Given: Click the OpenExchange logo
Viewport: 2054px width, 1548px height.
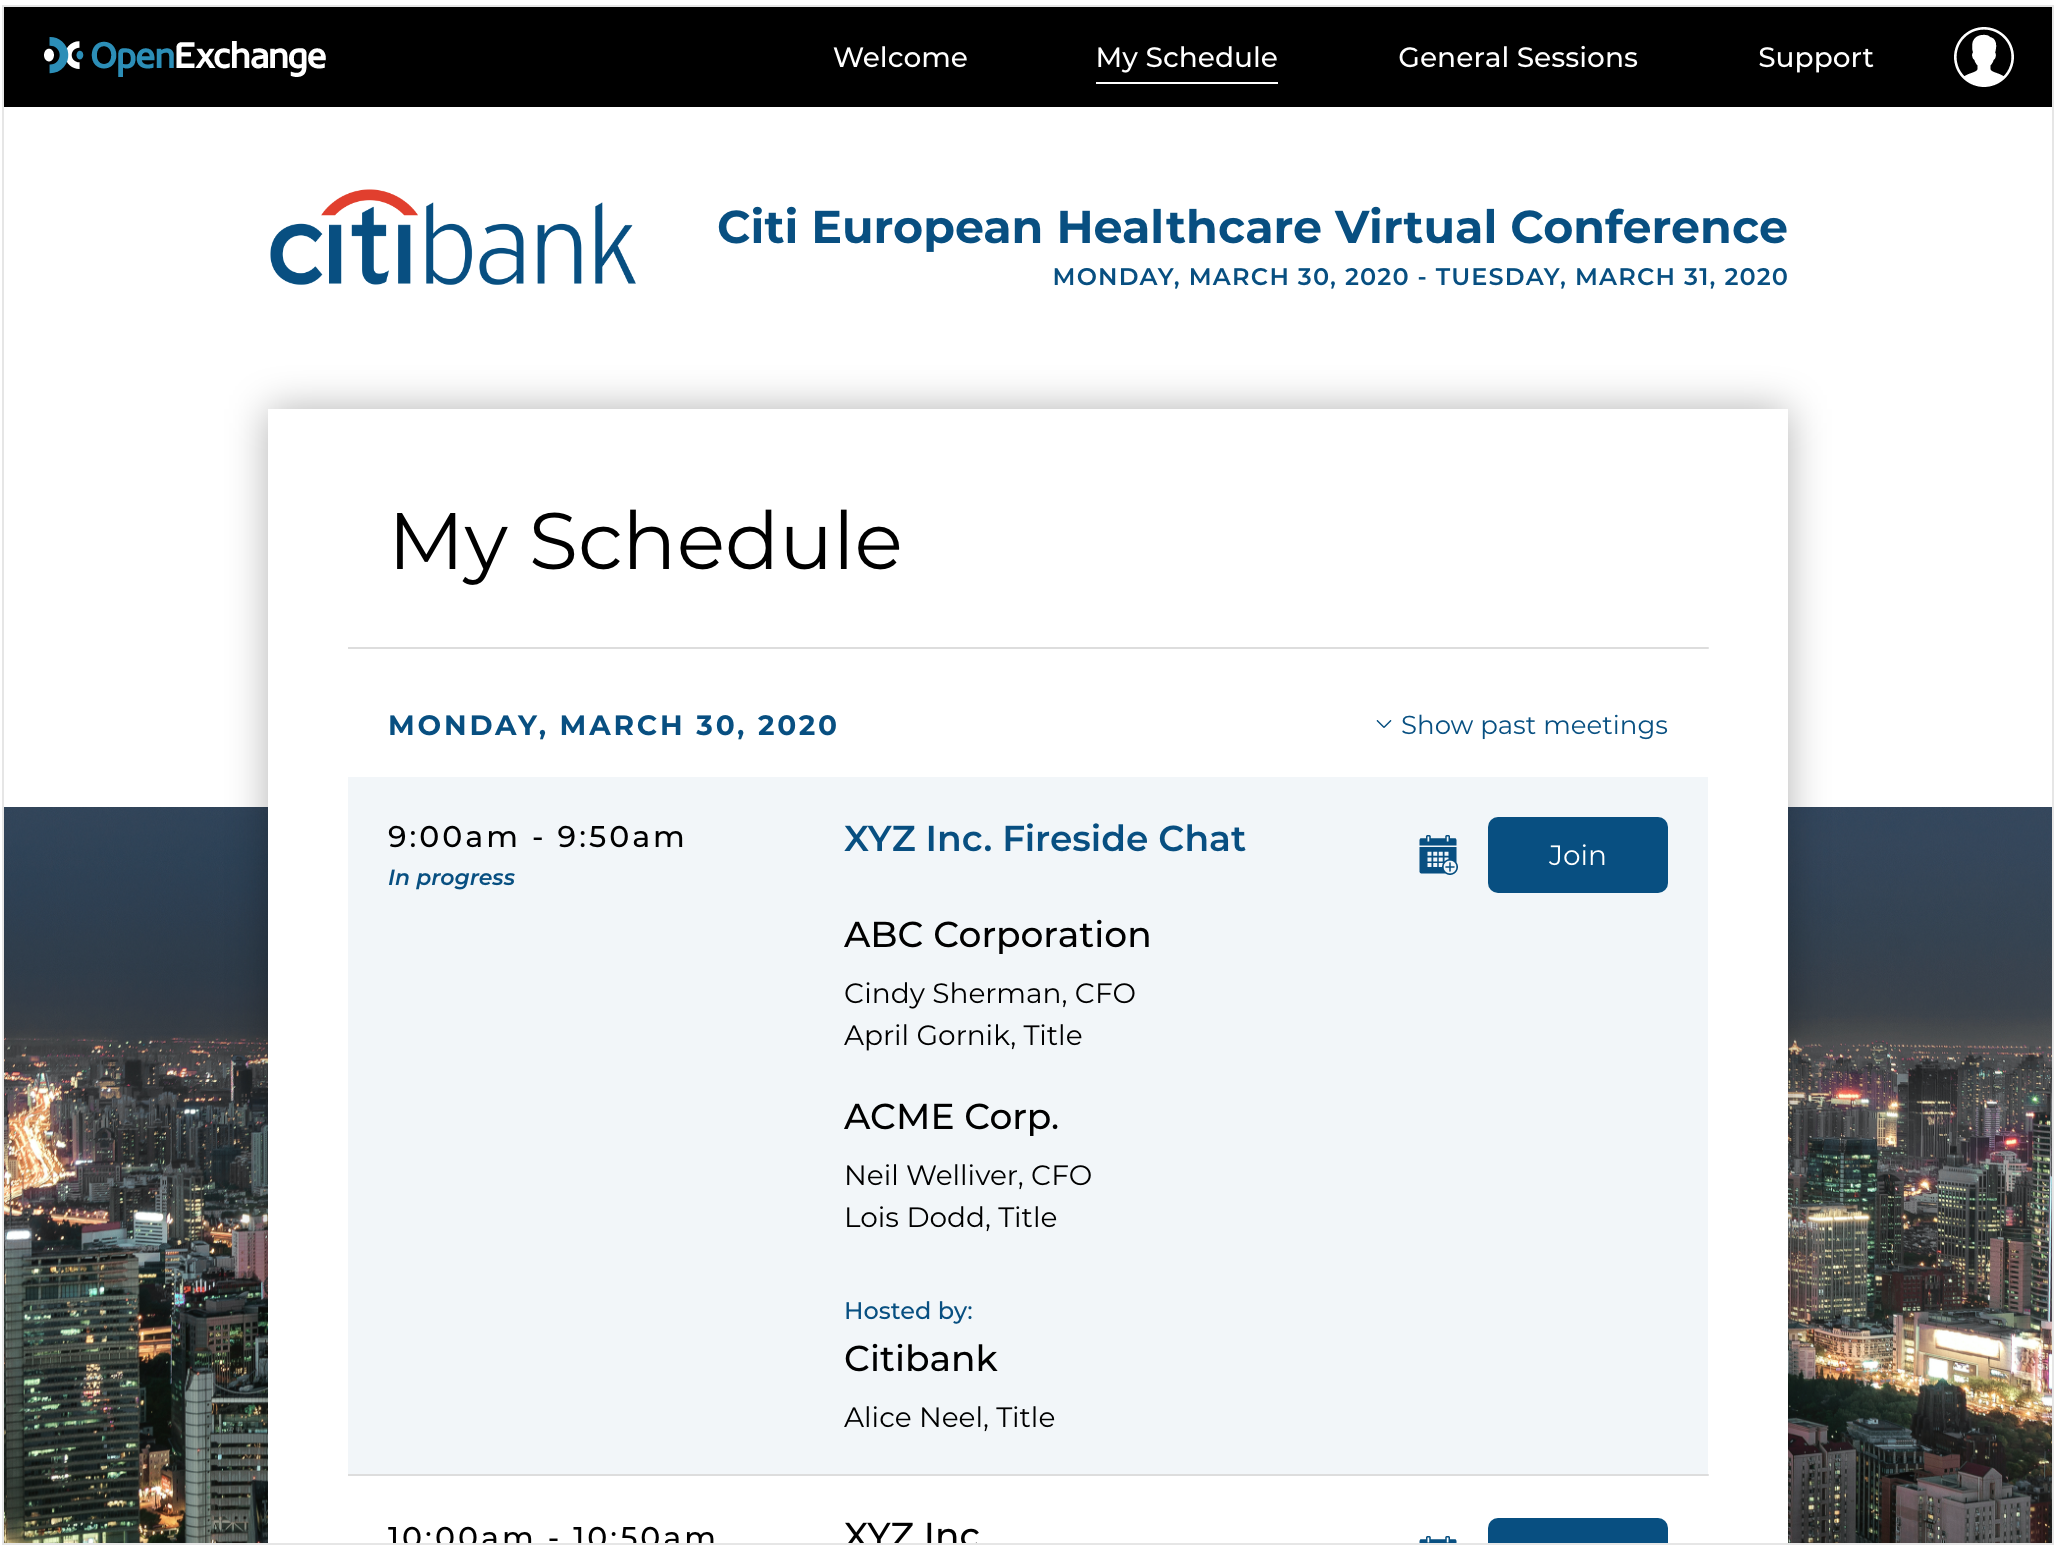Looking at the screenshot, I should pos(185,57).
